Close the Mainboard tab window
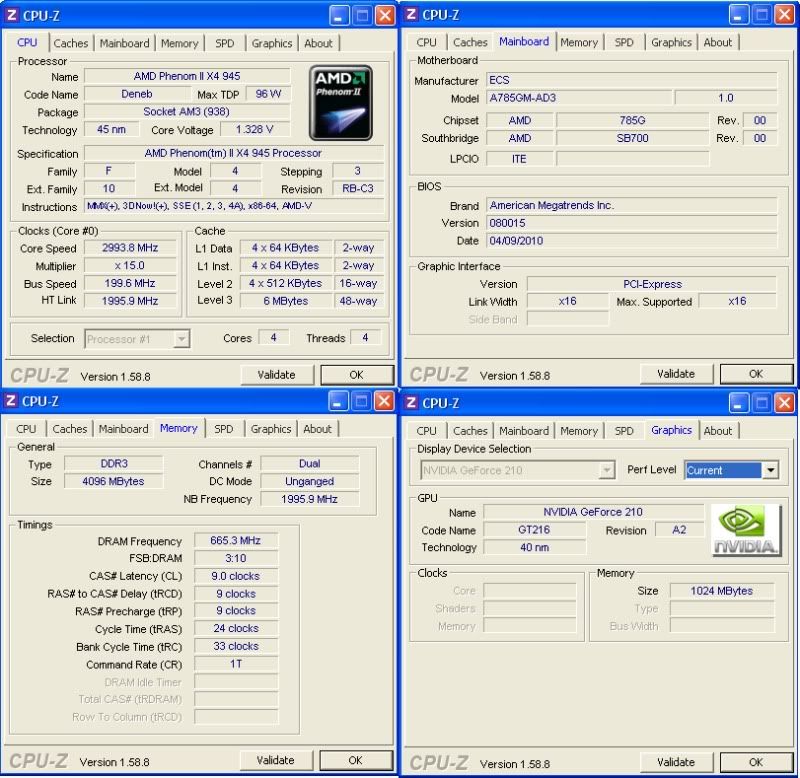Screen dimensions: 800x778 [785, 14]
